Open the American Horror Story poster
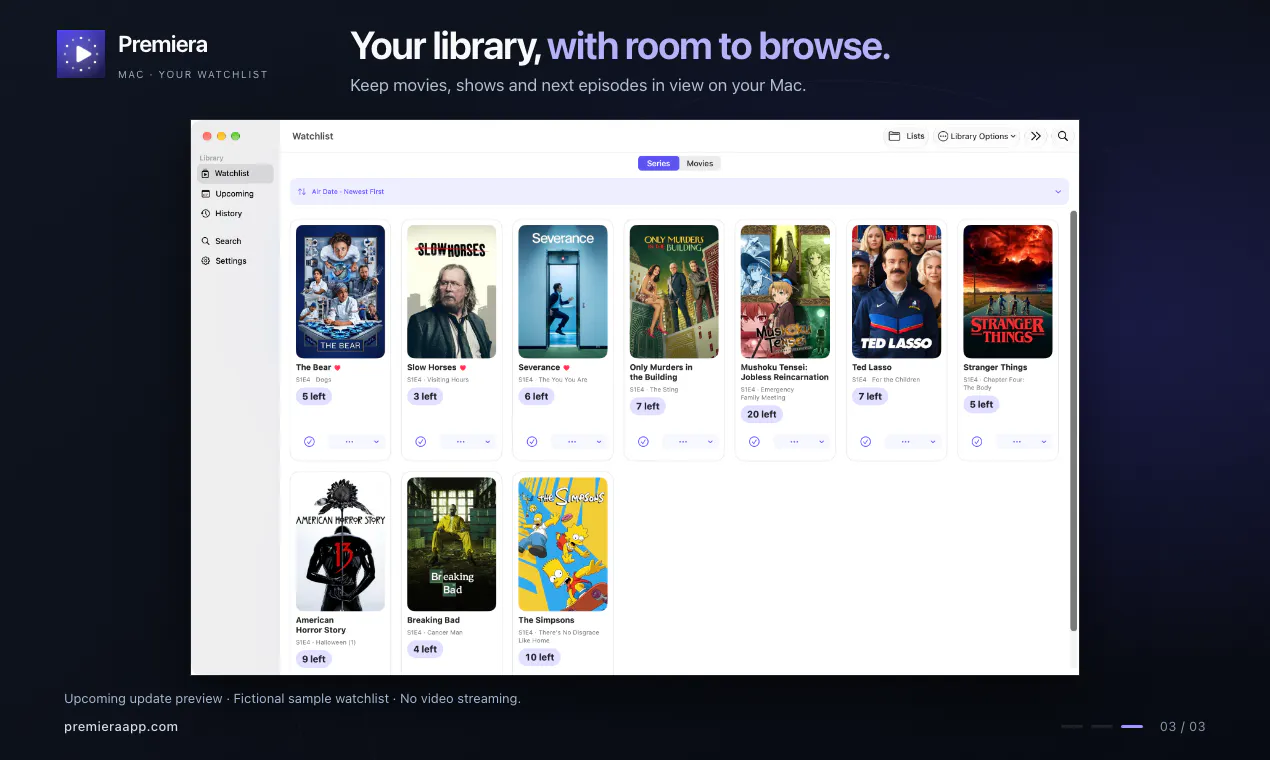 (340, 544)
